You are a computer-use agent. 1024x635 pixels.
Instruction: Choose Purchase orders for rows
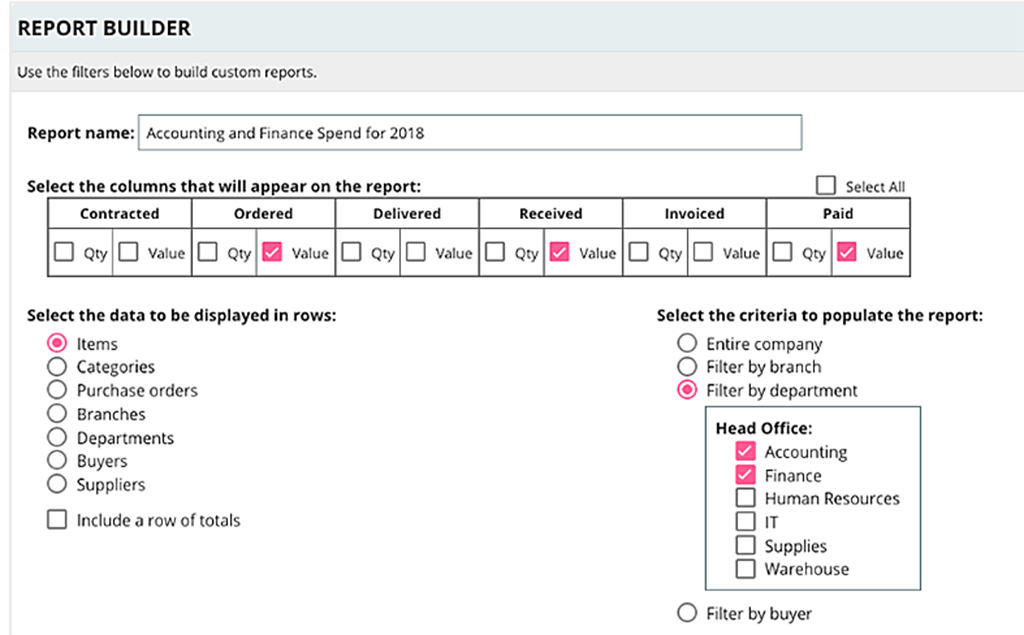[x=57, y=390]
